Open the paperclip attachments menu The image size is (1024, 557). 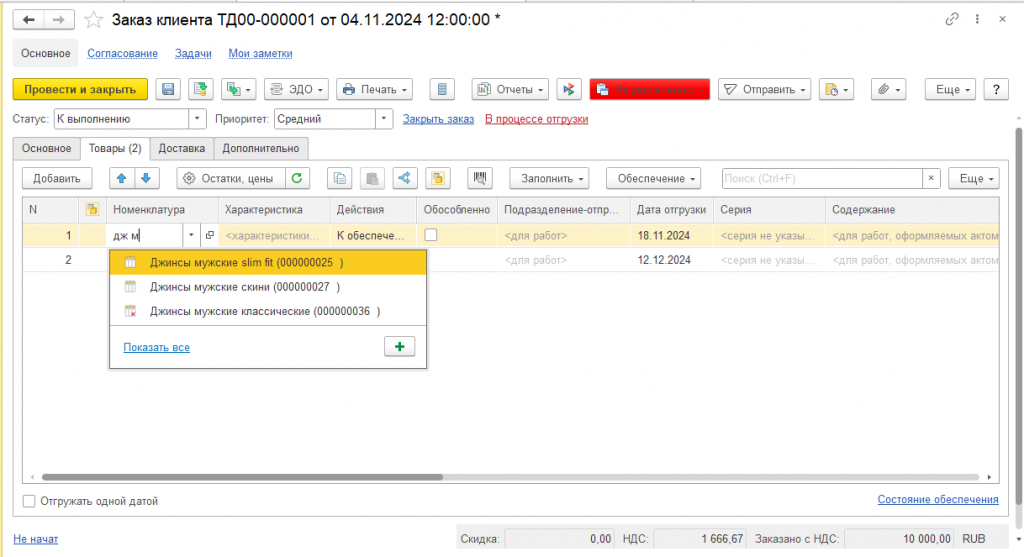click(x=888, y=89)
